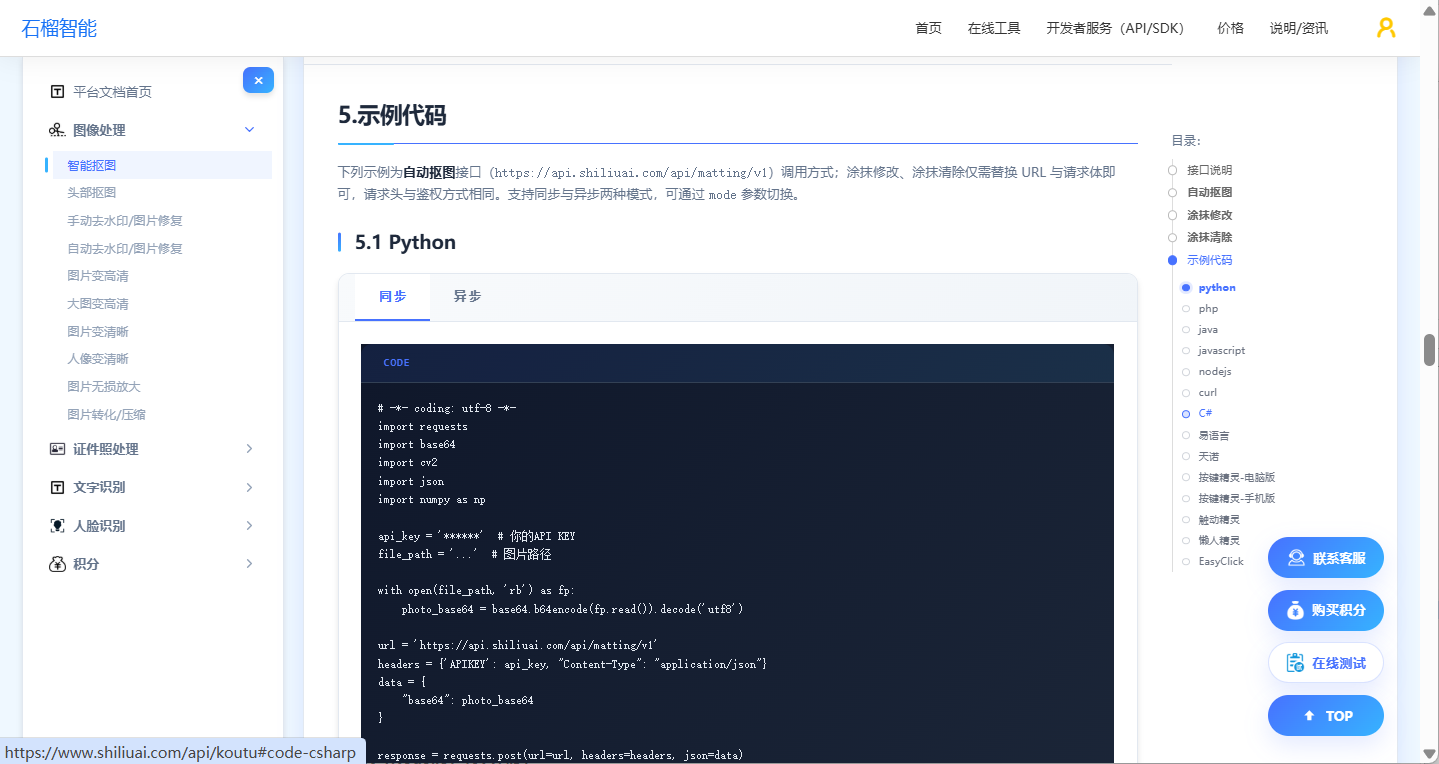Select 天诺 in the contents list
This screenshot has width=1439, height=764.
(1209, 457)
